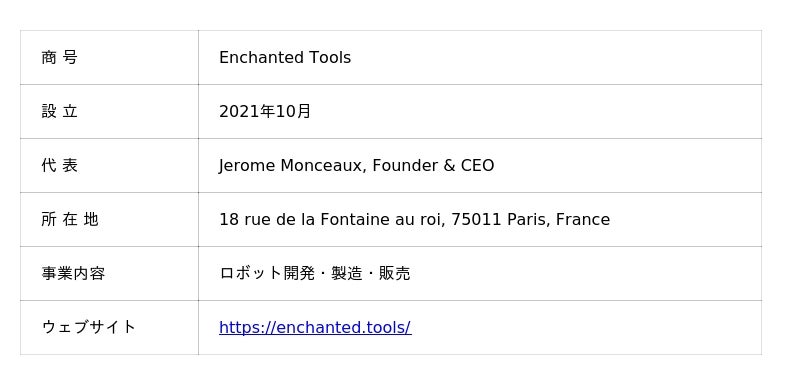Image resolution: width=800 pixels, height=385 pixels.
Task: Select the ロボット開発・製造・販売 text
Action: point(314,274)
